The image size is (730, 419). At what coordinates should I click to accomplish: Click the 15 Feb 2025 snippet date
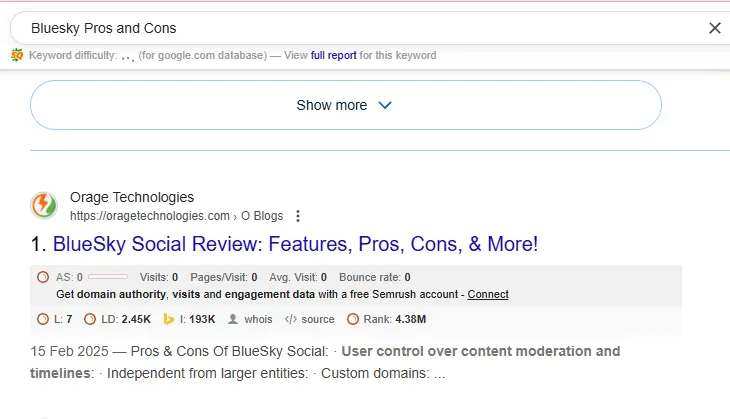pyautogui.click(x=69, y=351)
